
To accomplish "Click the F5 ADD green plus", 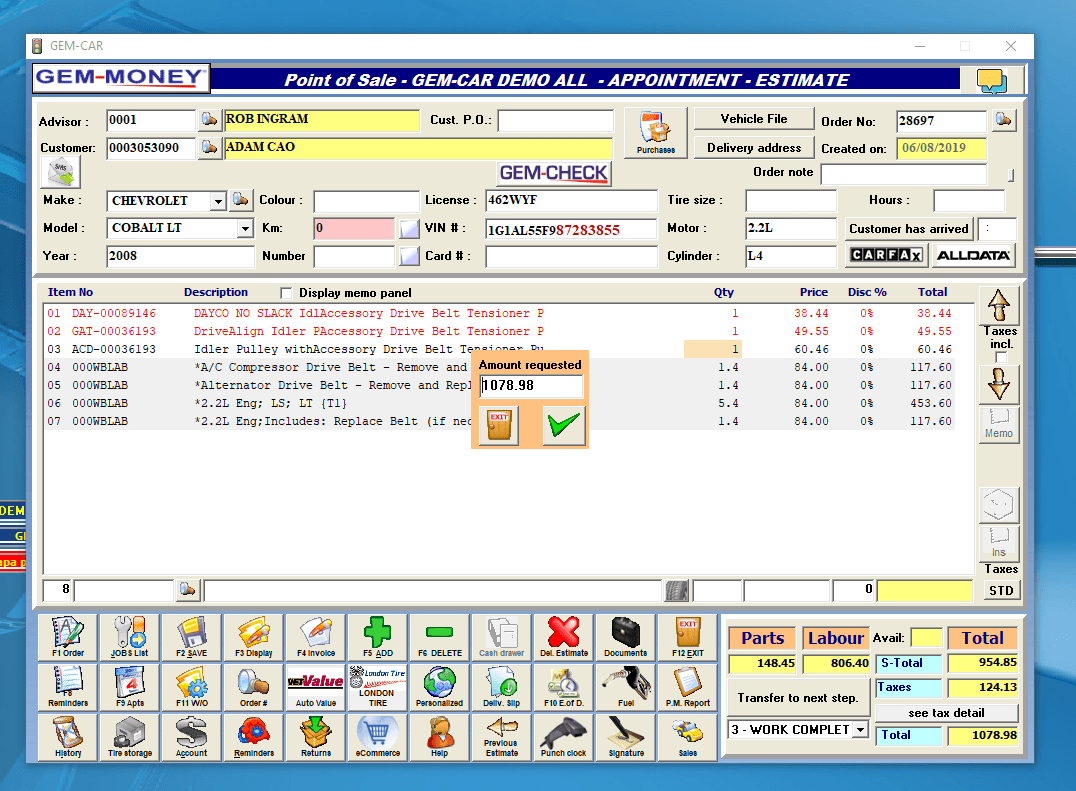I will click(377, 637).
